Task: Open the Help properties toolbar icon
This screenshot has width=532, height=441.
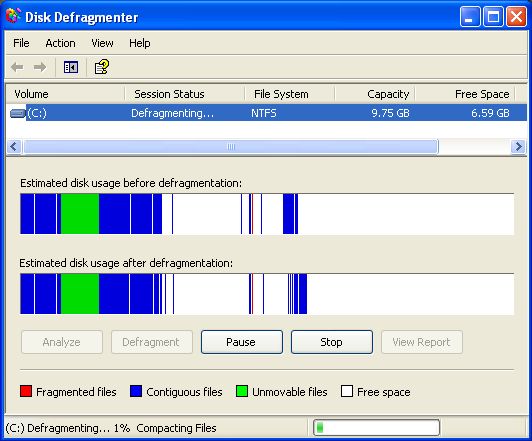Action: [x=102, y=67]
